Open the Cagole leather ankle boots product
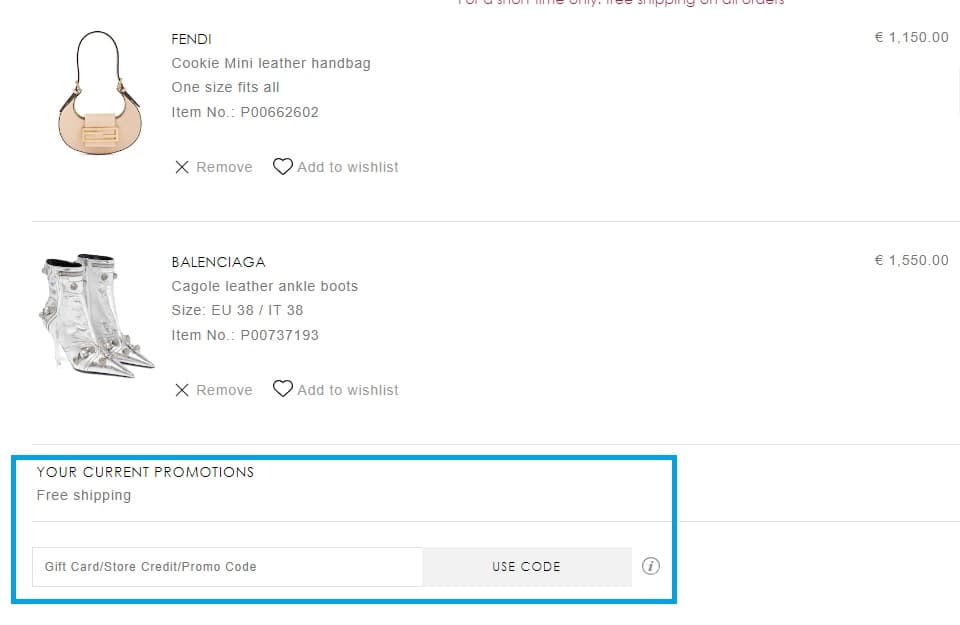This screenshot has width=960, height=625. click(x=264, y=286)
